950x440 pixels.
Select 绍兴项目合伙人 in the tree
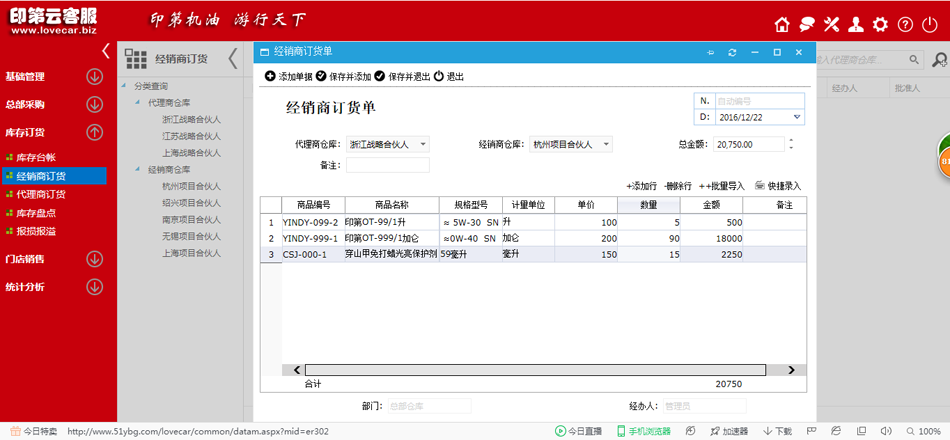191,202
